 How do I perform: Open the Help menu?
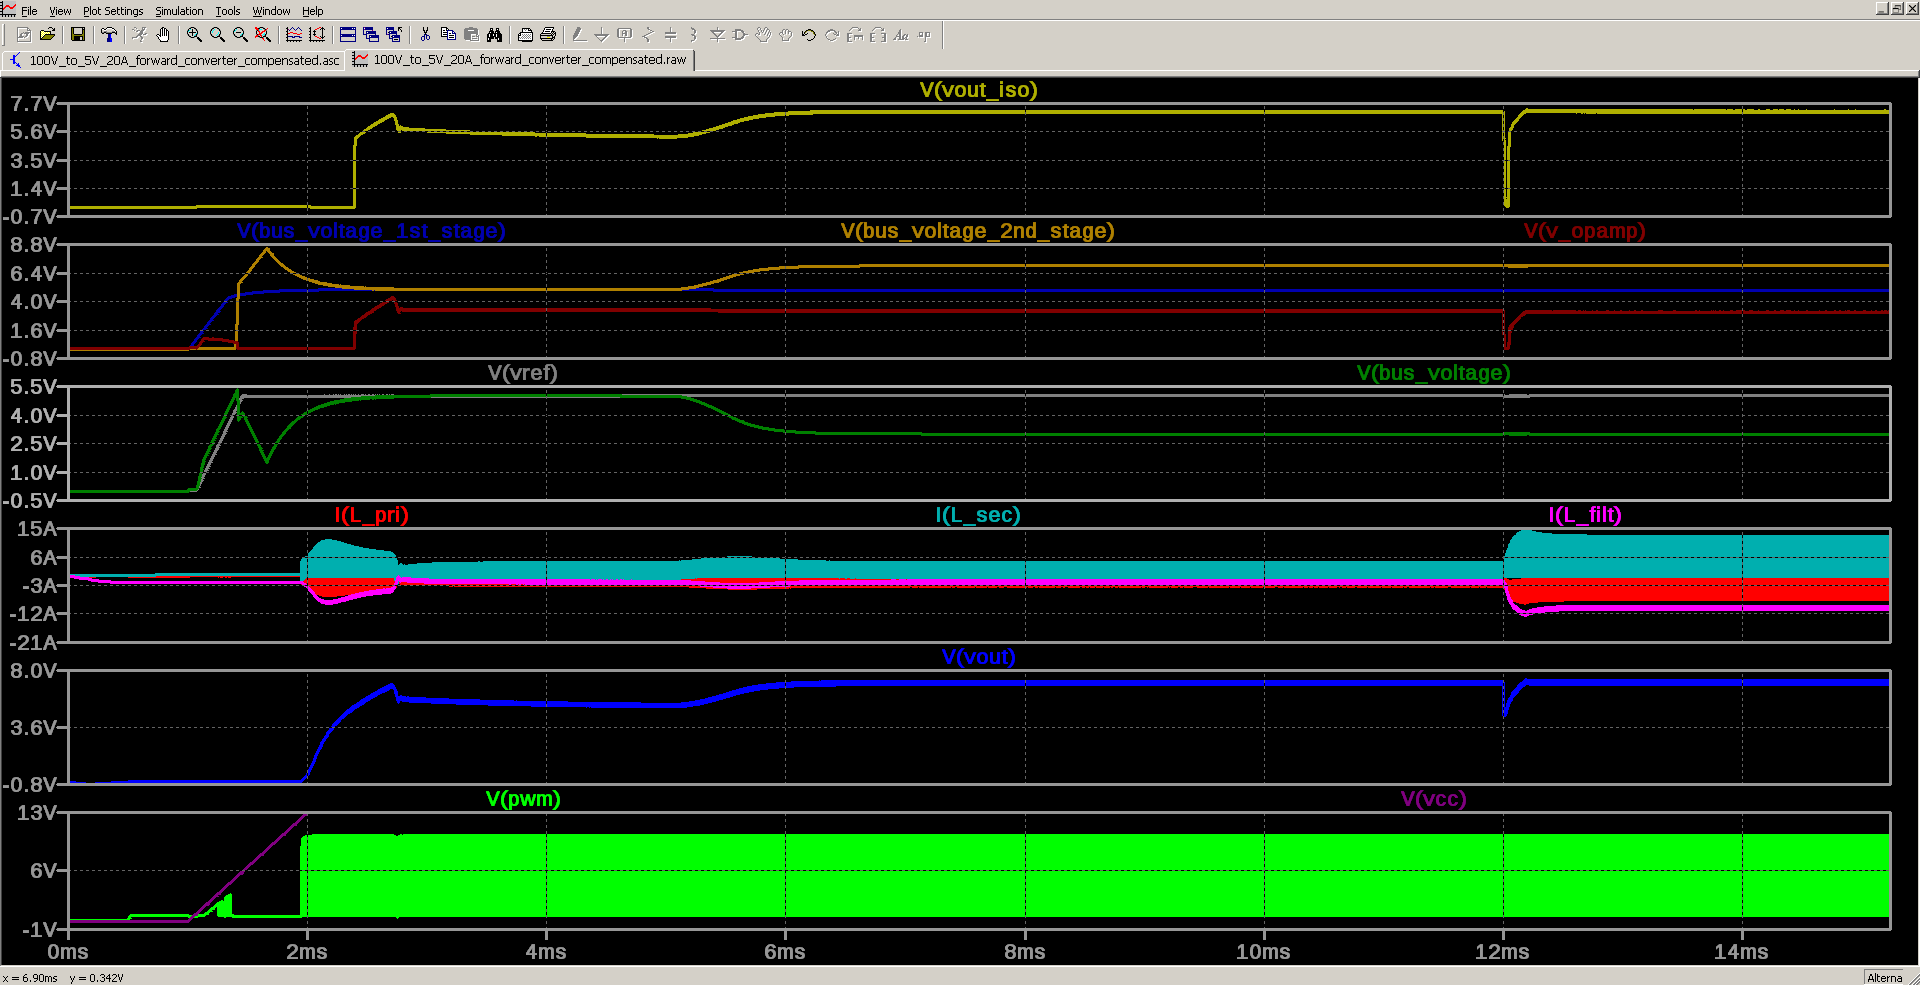pos(313,11)
